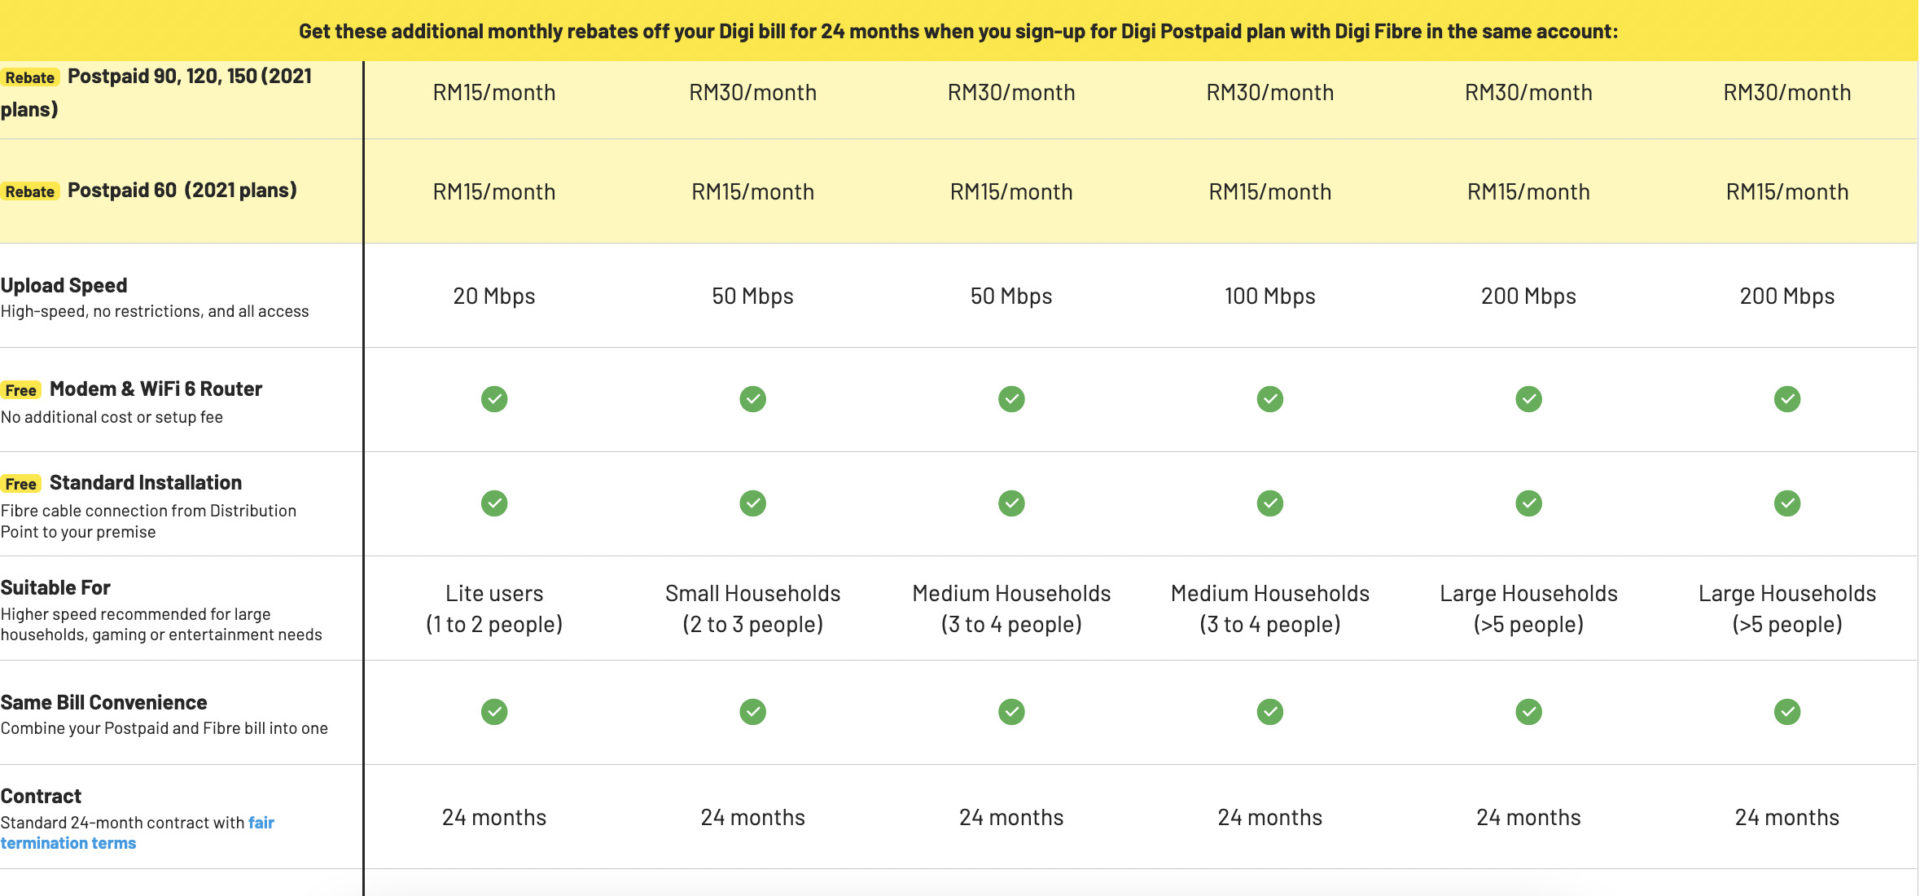Click Modem & WiFi 6 Router checkmark, first column

coord(494,399)
